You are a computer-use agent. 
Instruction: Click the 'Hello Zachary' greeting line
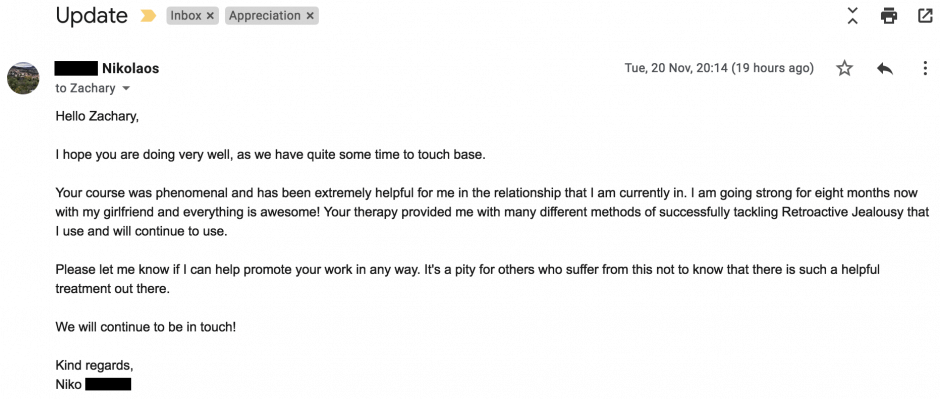coord(97,117)
